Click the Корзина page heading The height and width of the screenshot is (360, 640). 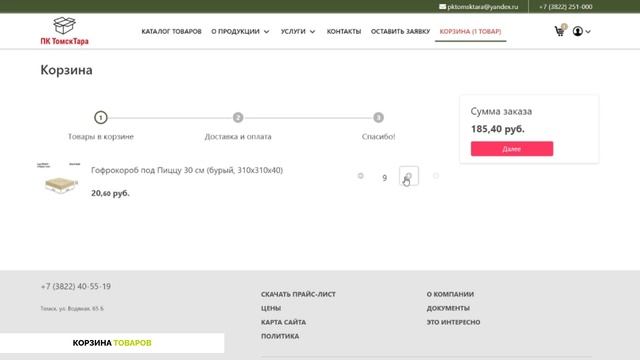[x=66, y=70]
